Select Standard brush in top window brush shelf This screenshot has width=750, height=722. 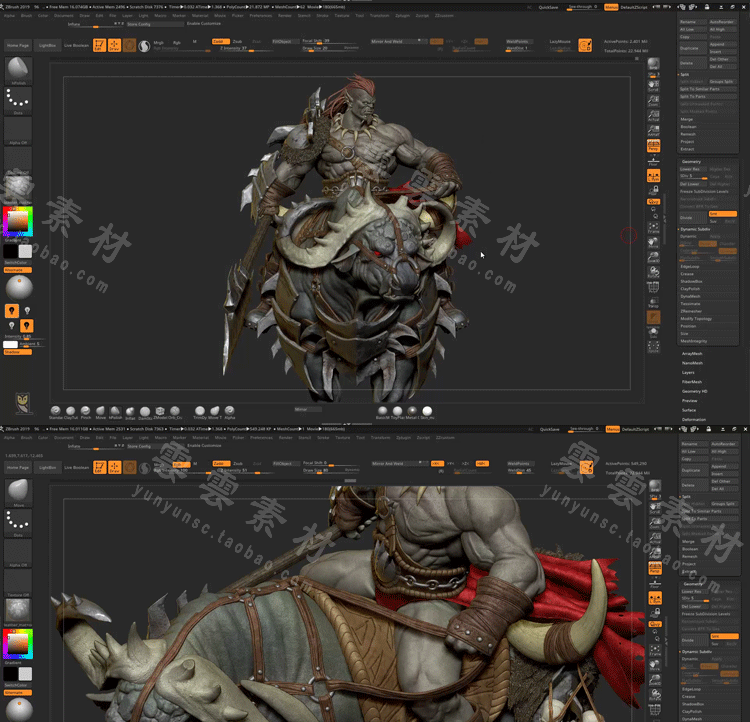click(x=55, y=411)
